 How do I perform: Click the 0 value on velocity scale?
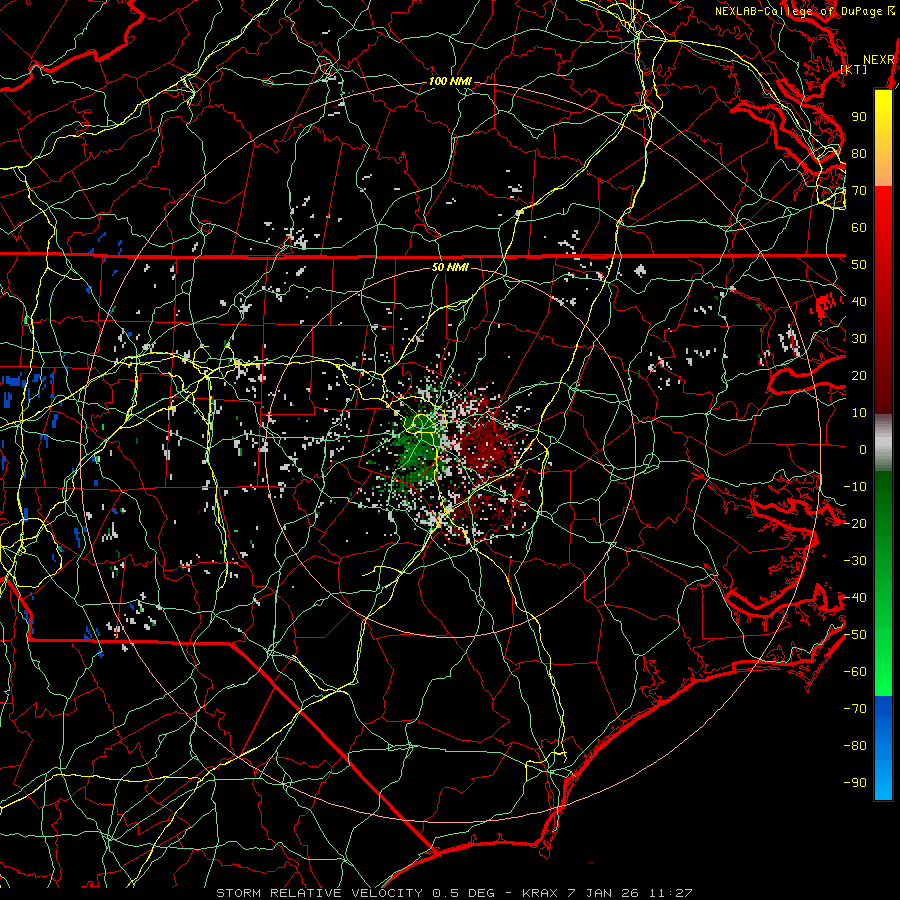[863, 450]
